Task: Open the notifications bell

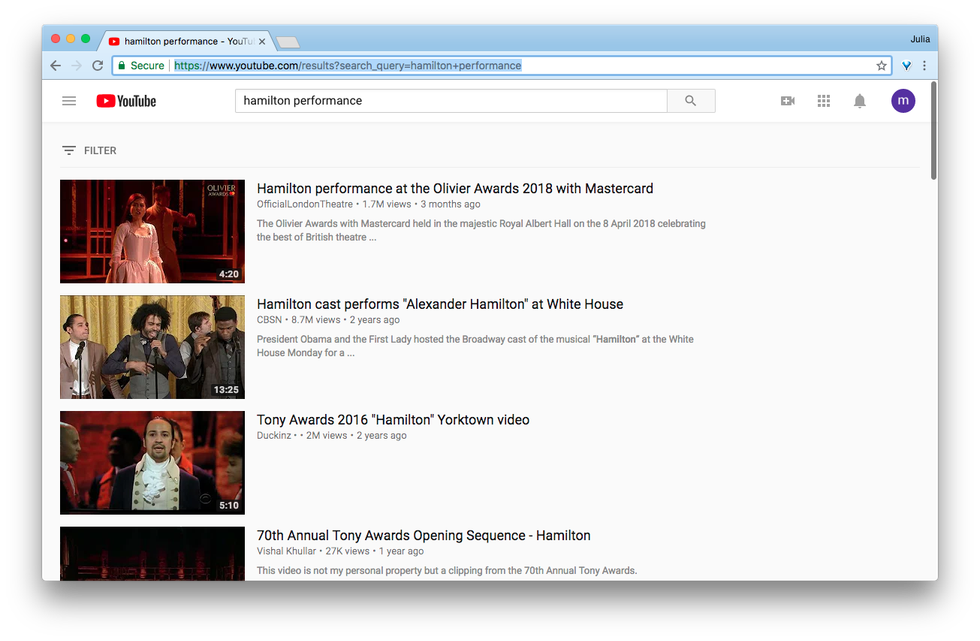Action: 859,101
